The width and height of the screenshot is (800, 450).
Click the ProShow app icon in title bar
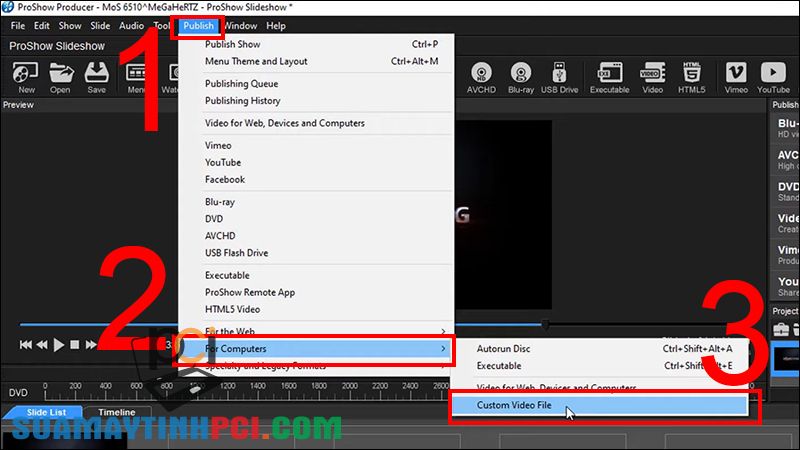[x=8, y=7]
